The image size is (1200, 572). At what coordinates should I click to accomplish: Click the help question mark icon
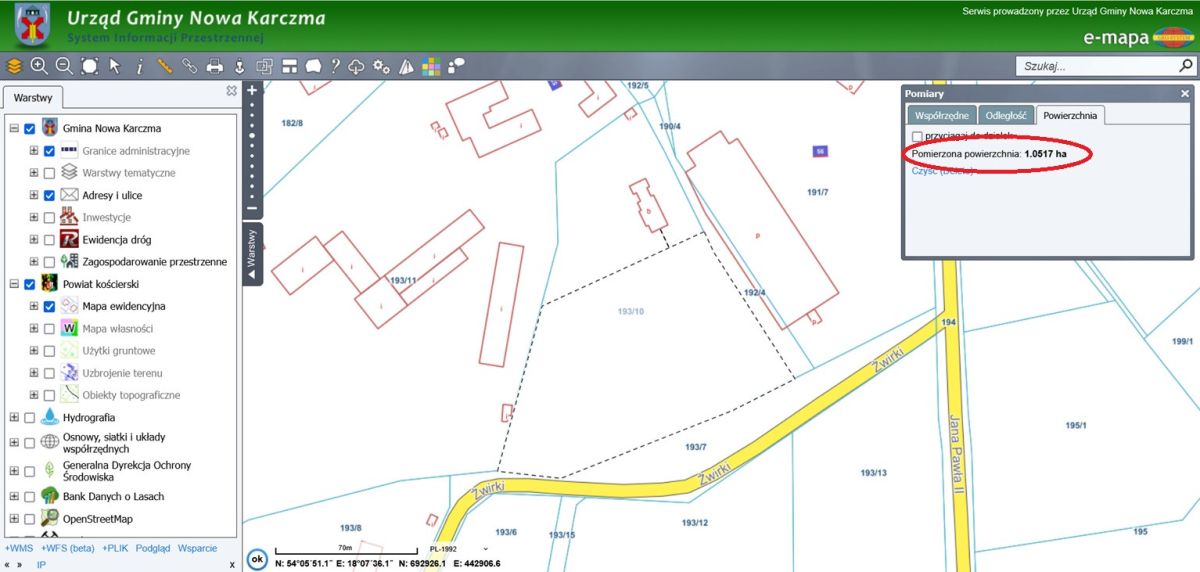click(x=335, y=66)
